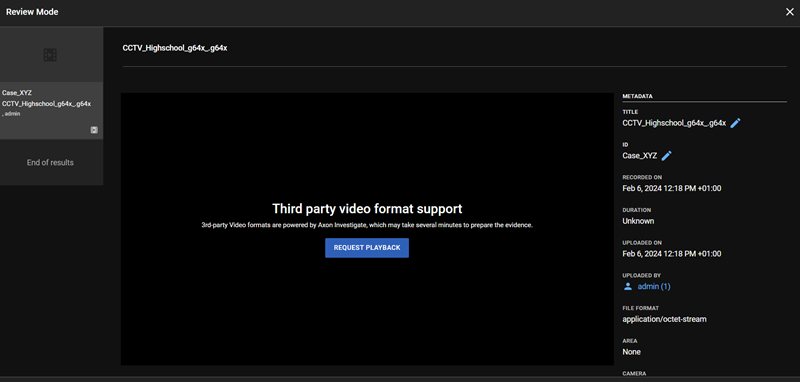Click the Uploaded On date value

coord(671,254)
